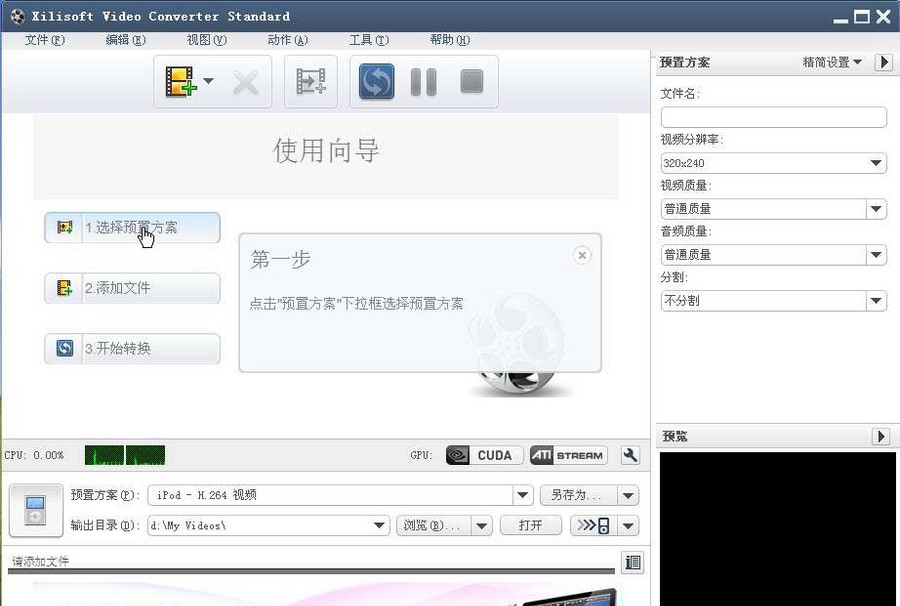The height and width of the screenshot is (606, 900).
Task: Expand the 预置方案 preset dropdown
Action: pyautogui.click(x=522, y=494)
